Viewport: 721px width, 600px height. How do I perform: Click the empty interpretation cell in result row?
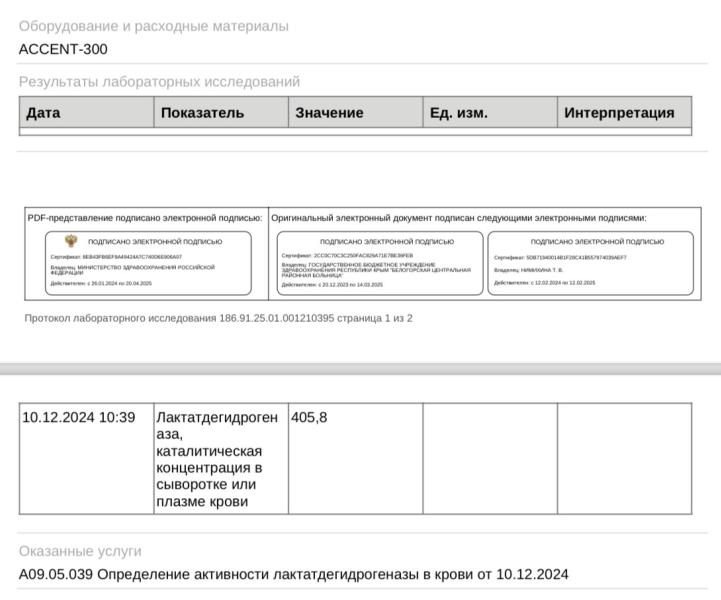pyautogui.click(x=624, y=459)
